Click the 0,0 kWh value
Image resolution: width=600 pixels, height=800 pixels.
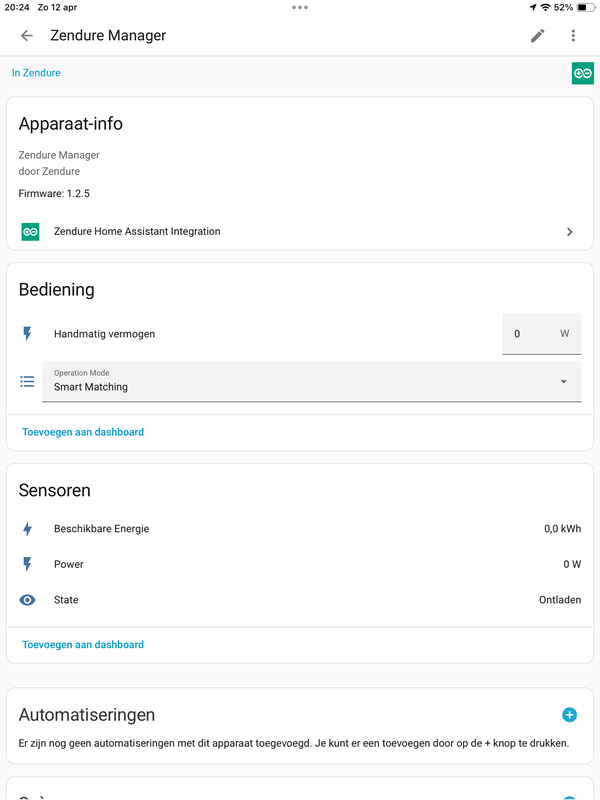[x=562, y=529]
